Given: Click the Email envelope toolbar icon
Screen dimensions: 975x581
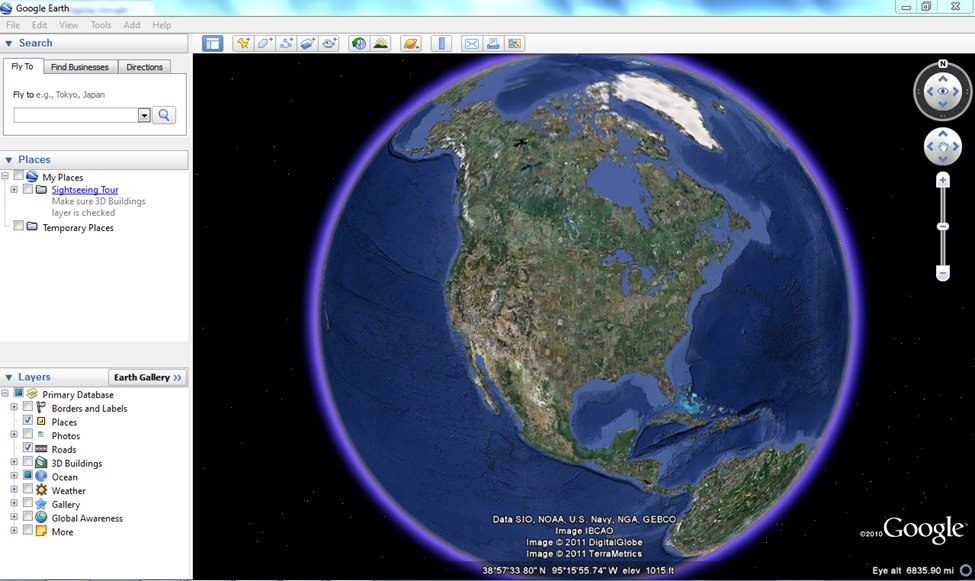Looking at the screenshot, I should coord(472,44).
